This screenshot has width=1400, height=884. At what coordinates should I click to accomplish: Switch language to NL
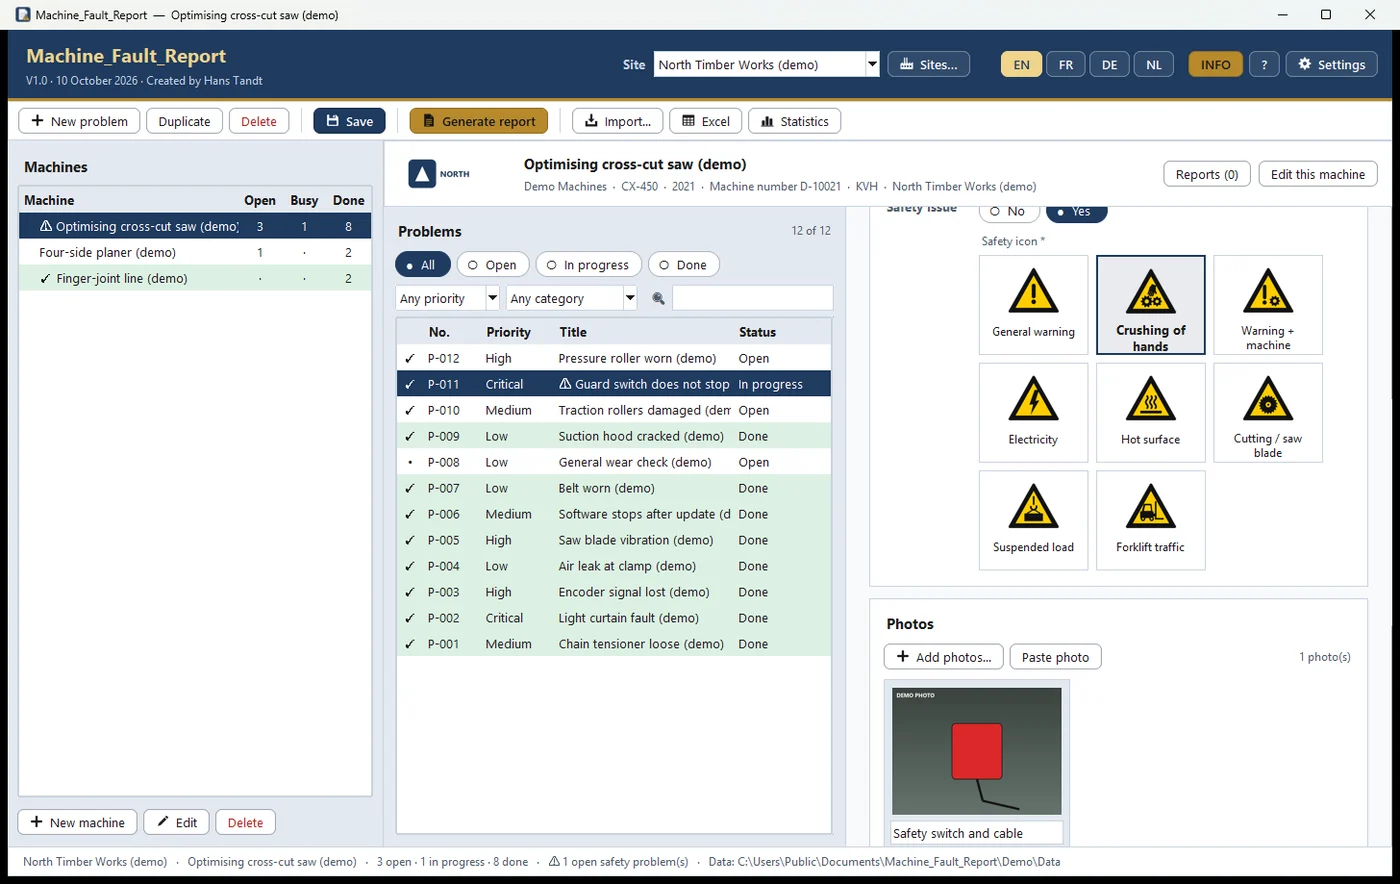pos(1154,64)
